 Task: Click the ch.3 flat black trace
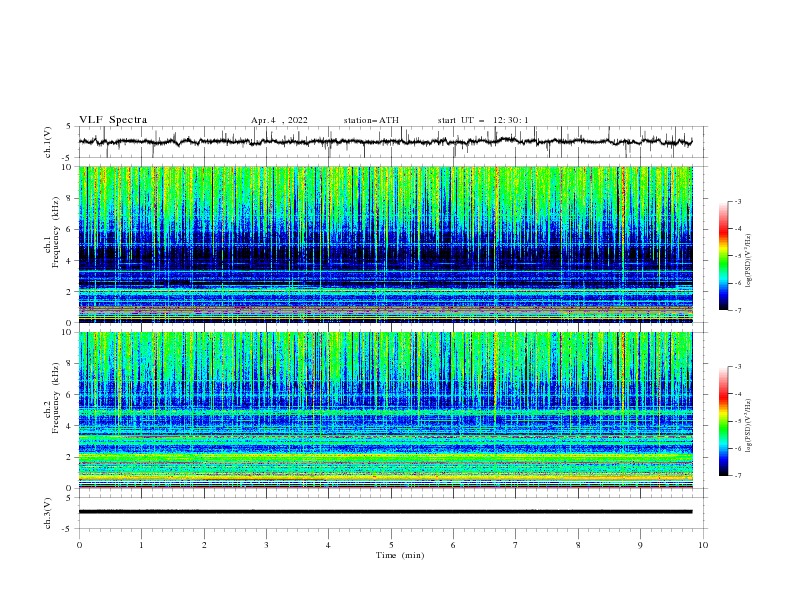[x=385, y=512]
